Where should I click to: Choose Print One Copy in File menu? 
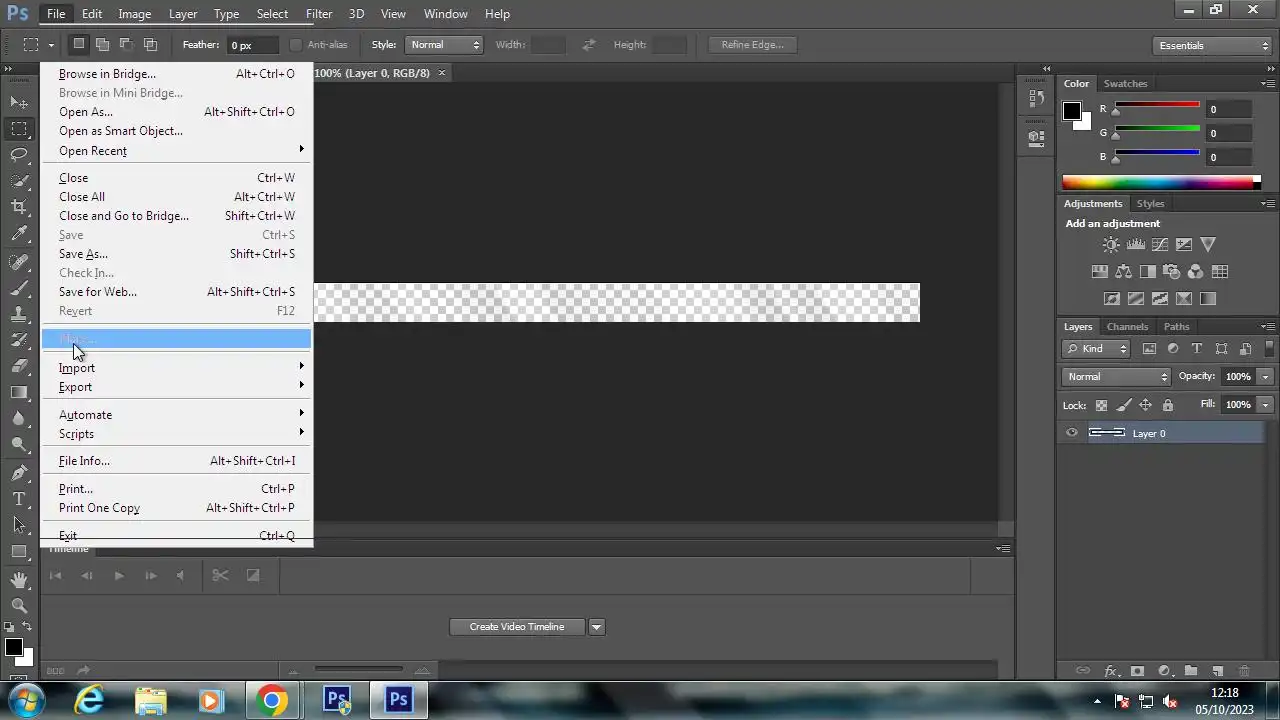point(177,508)
